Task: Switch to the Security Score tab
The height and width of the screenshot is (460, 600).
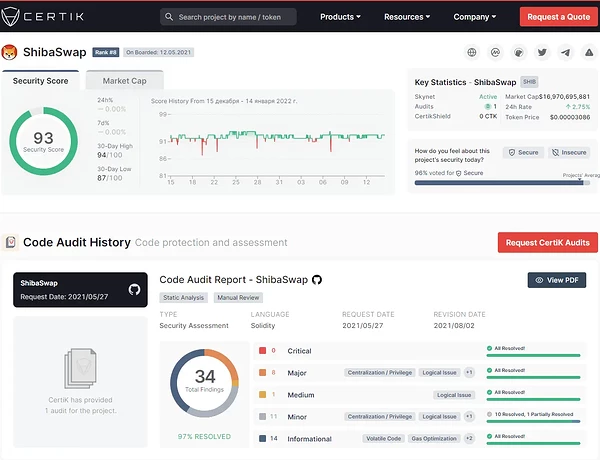Action: pyautogui.click(x=41, y=80)
